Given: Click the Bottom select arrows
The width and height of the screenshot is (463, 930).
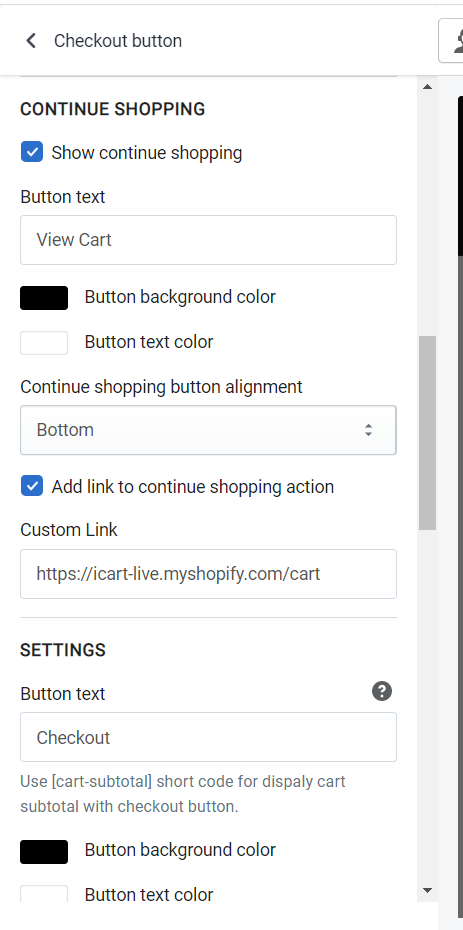Looking at the screenshot, I should coord(368,430).
